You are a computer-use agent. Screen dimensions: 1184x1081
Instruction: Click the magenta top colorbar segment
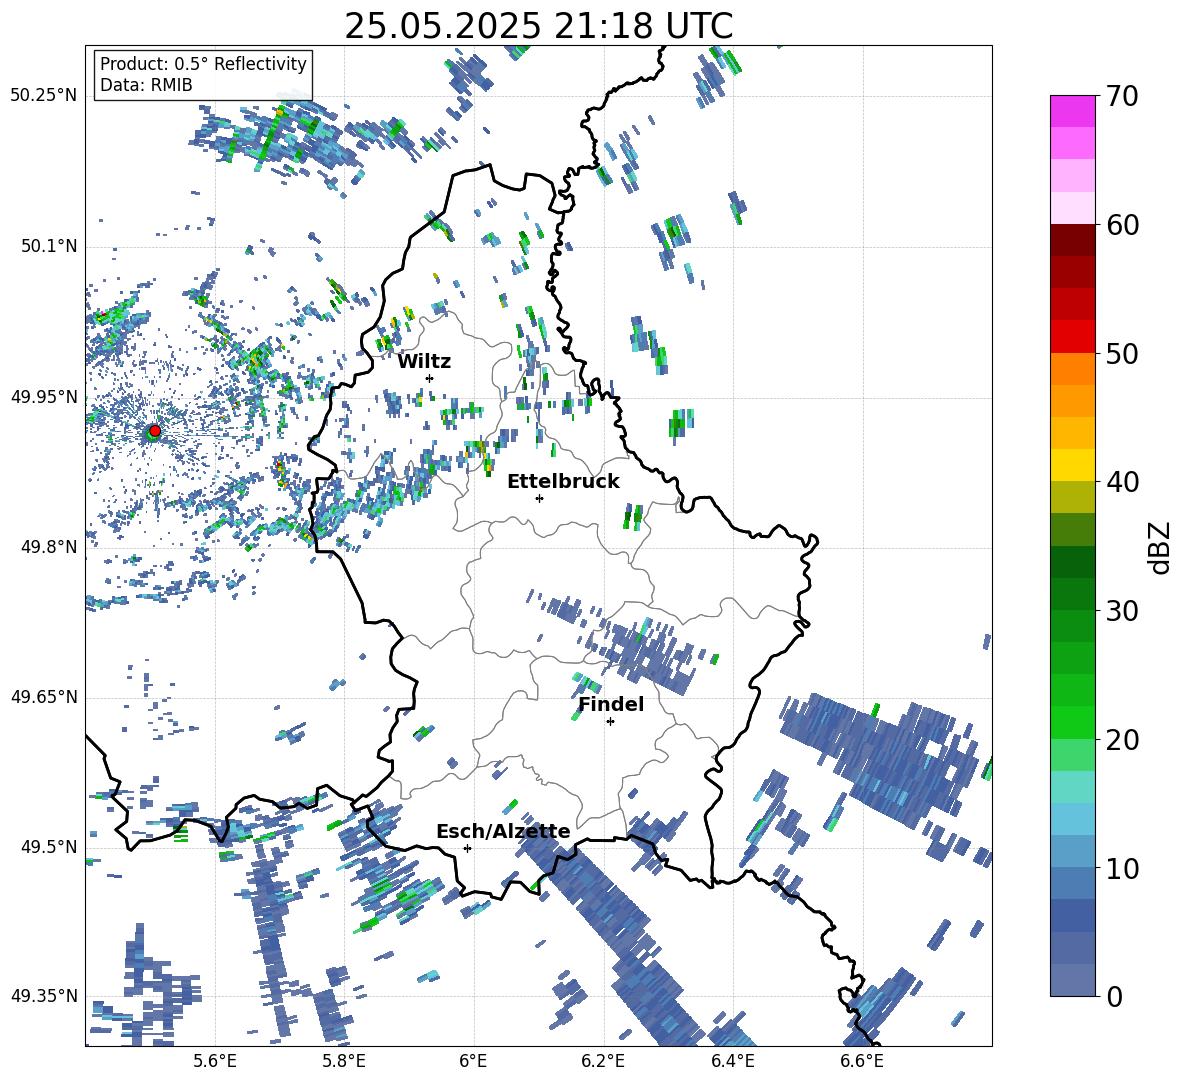click(x=1072, y=111)
